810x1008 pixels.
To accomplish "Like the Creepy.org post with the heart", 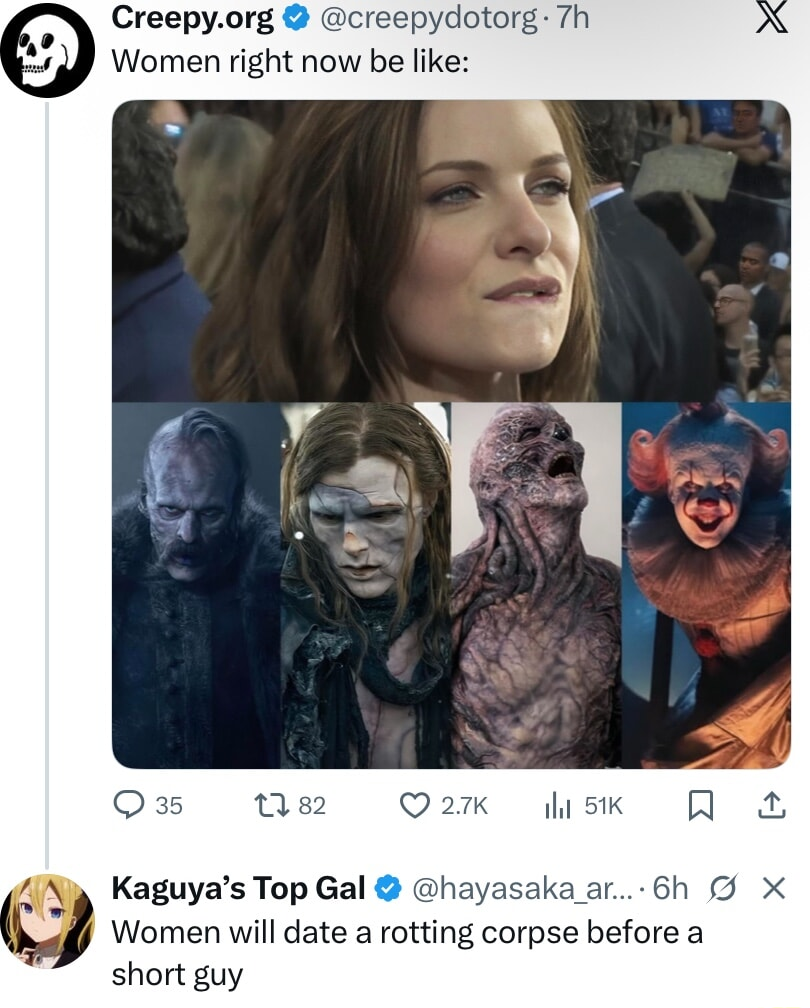I will point(414,805).
